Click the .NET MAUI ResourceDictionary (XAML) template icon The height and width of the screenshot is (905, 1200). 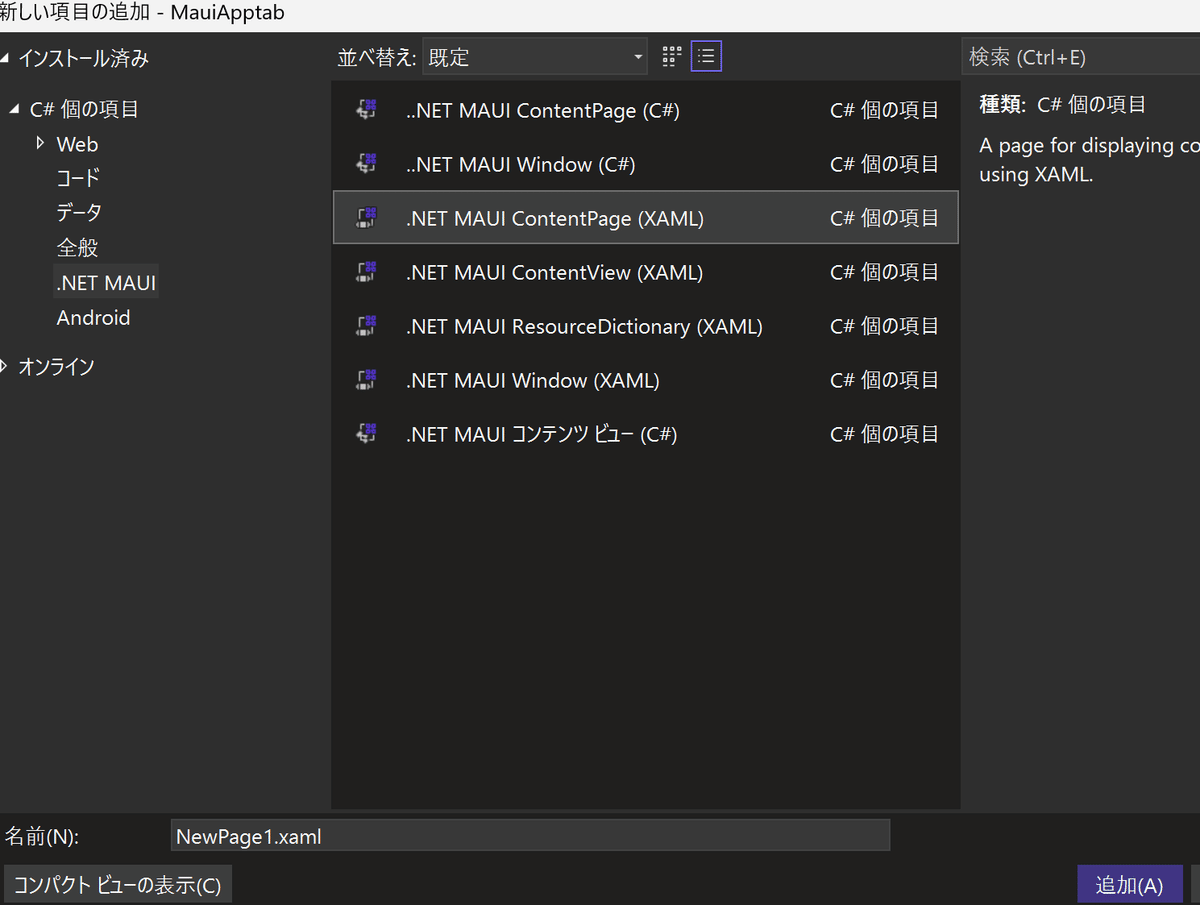tap(367, 326)
